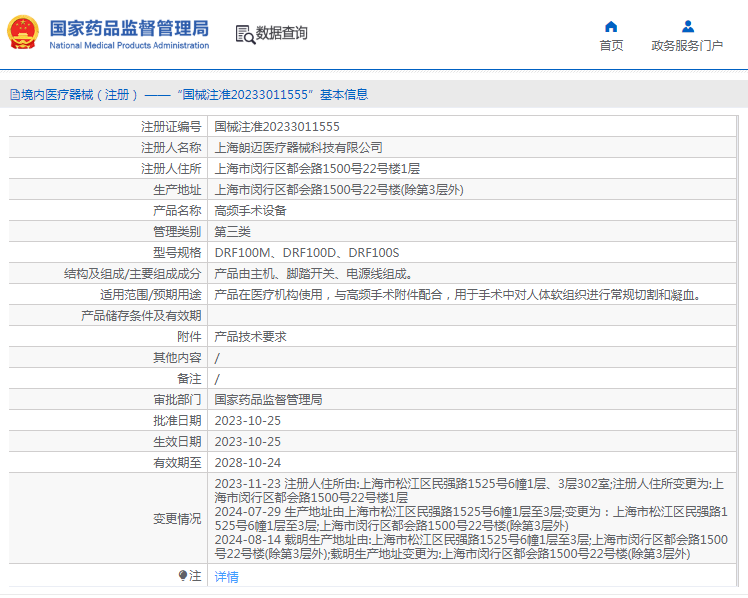The image size is (748, 598).
Task: Click the document icon before 境内医疗器械
Action: tap(15, 94)
